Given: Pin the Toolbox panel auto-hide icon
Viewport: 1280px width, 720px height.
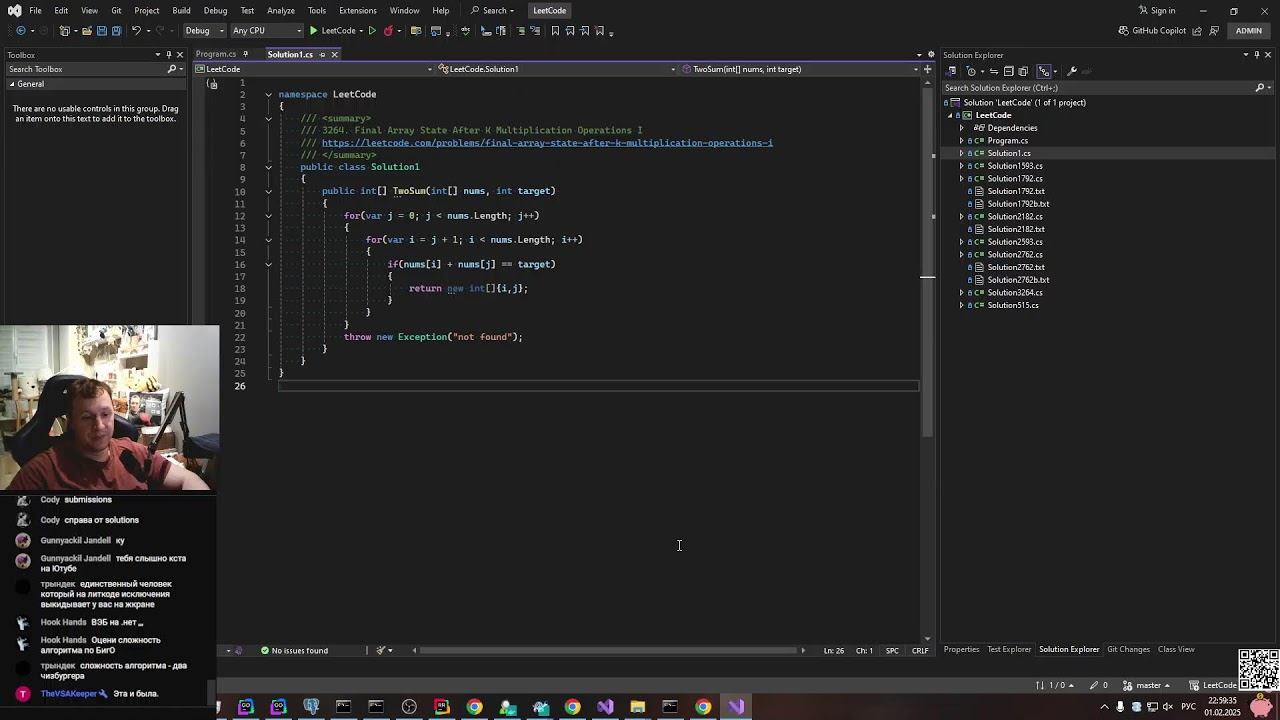Looking at the screenshot, I should (169, 55).
